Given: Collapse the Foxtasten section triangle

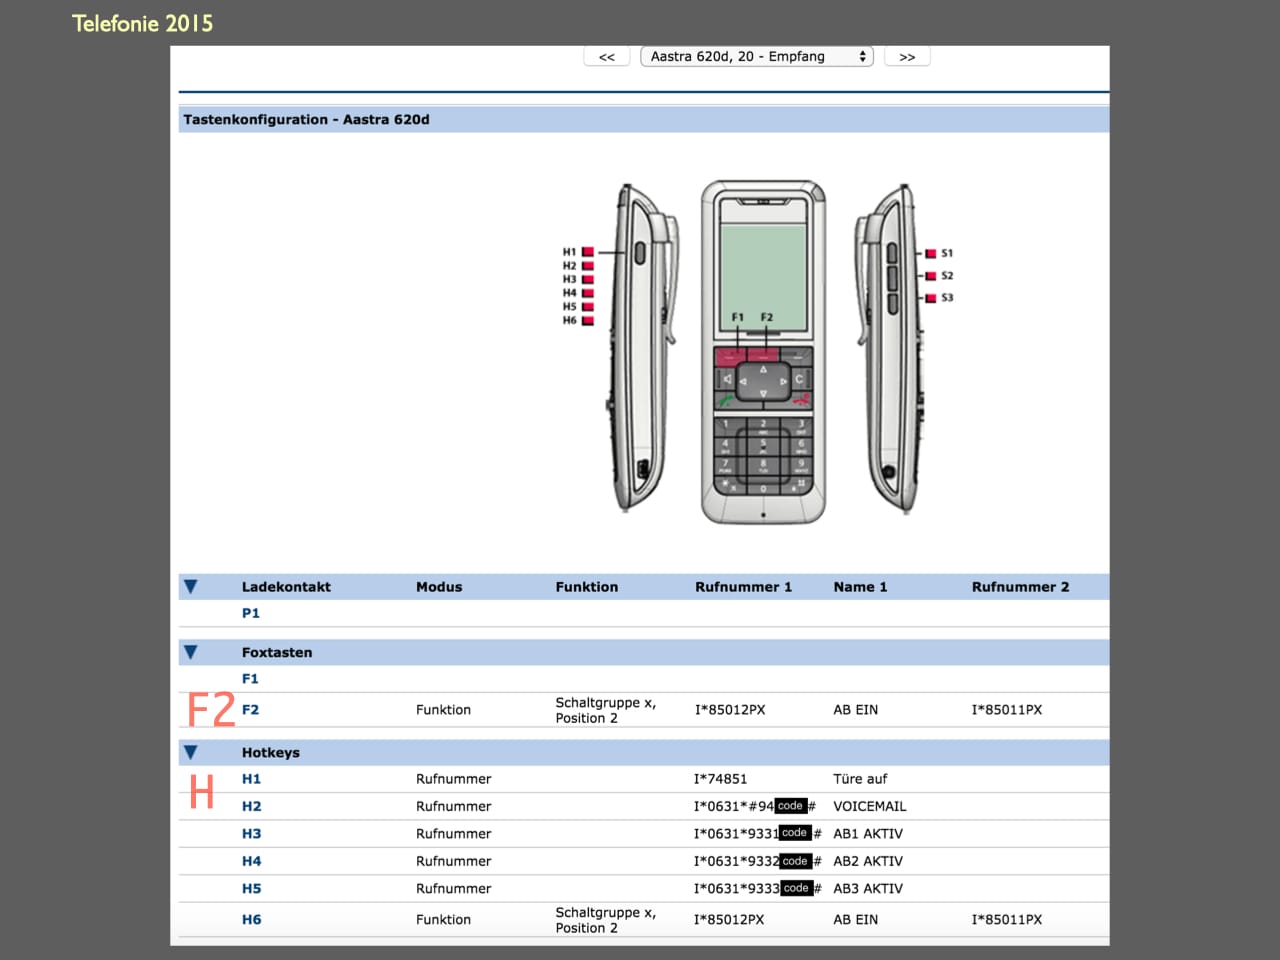Looking at the screenshot, I should 191,652.
